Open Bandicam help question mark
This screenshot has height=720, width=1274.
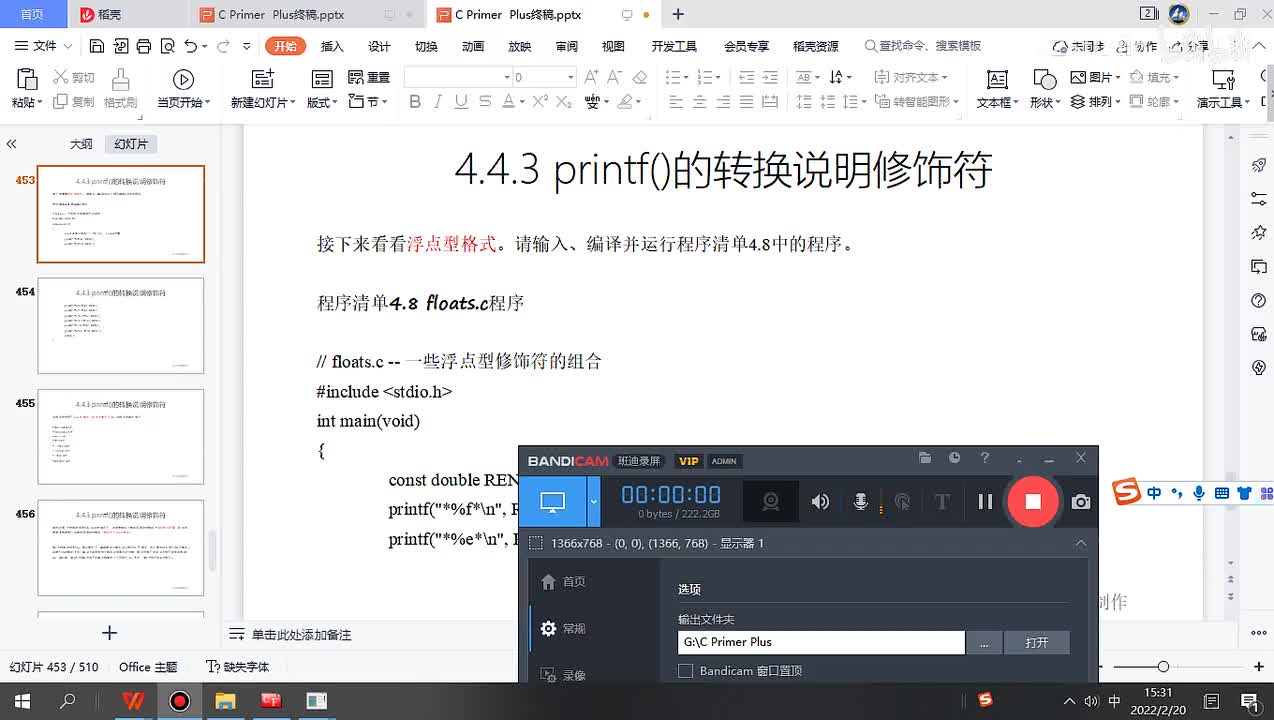[x=985, y=458]
